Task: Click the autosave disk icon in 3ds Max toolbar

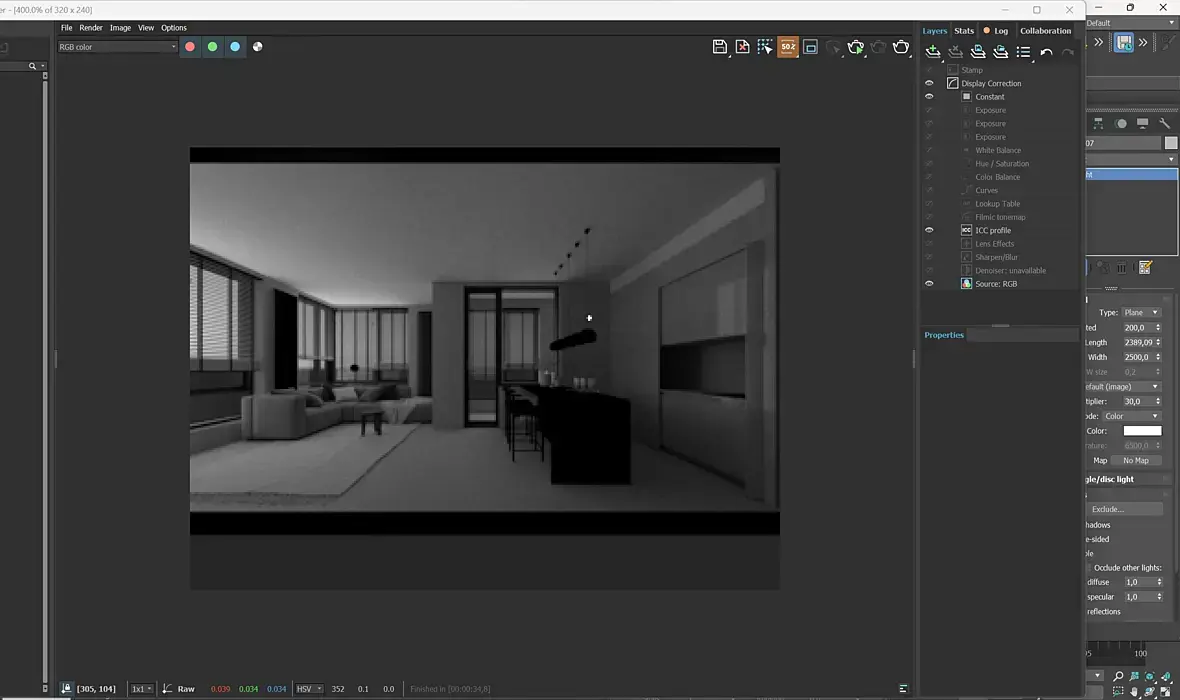Action: [x=1124, y=43]
